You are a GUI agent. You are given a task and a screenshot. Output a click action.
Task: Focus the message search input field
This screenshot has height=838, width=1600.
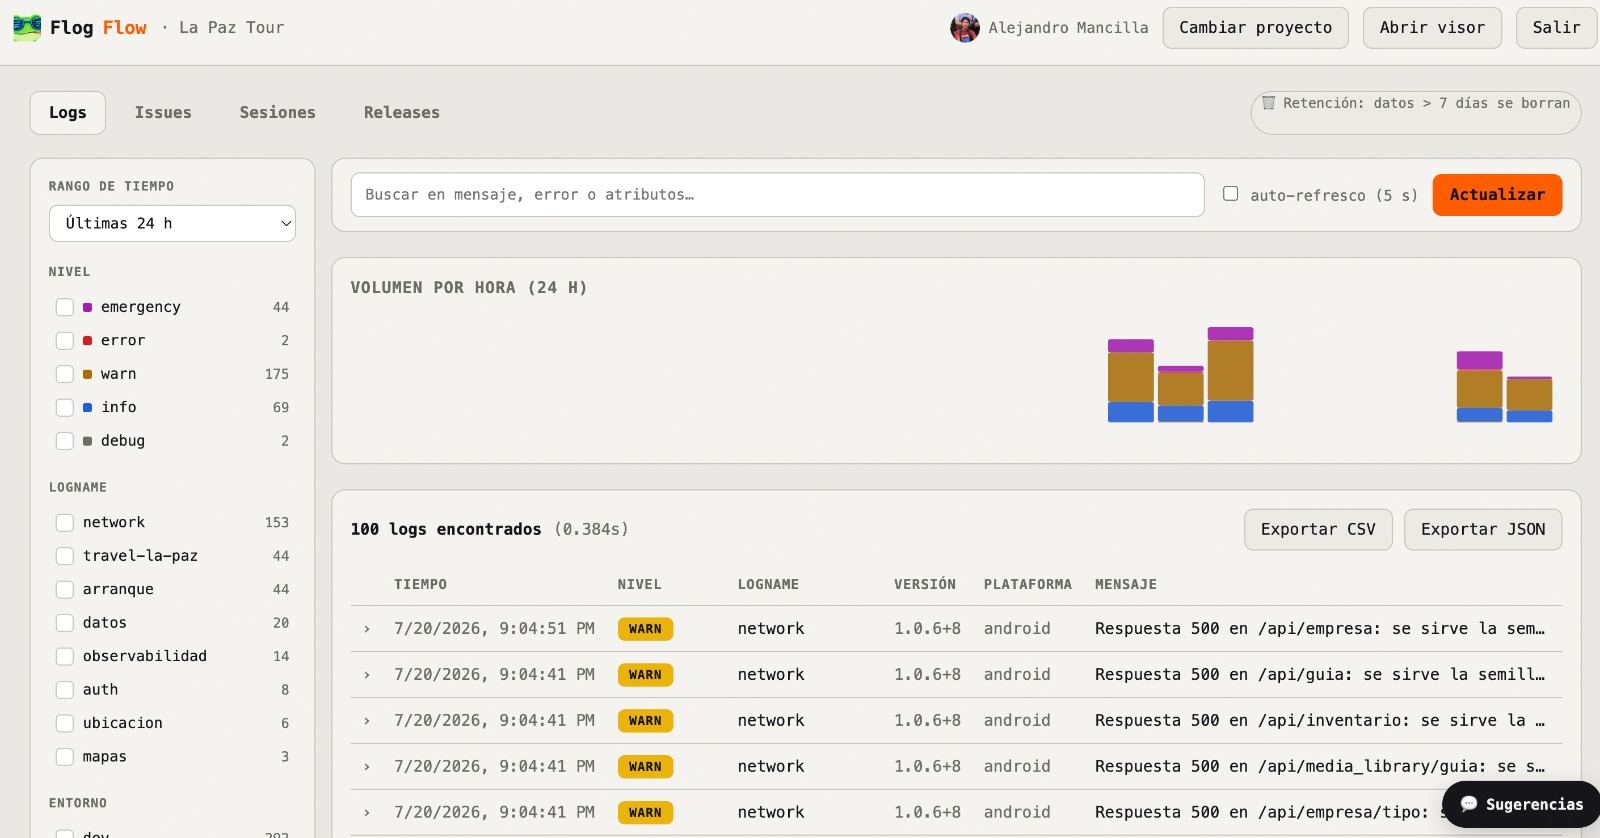coord(777,195)
